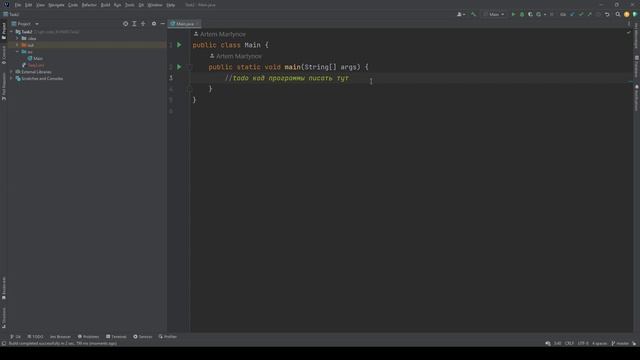Open the Problems tool window tab

pos(88,337)
